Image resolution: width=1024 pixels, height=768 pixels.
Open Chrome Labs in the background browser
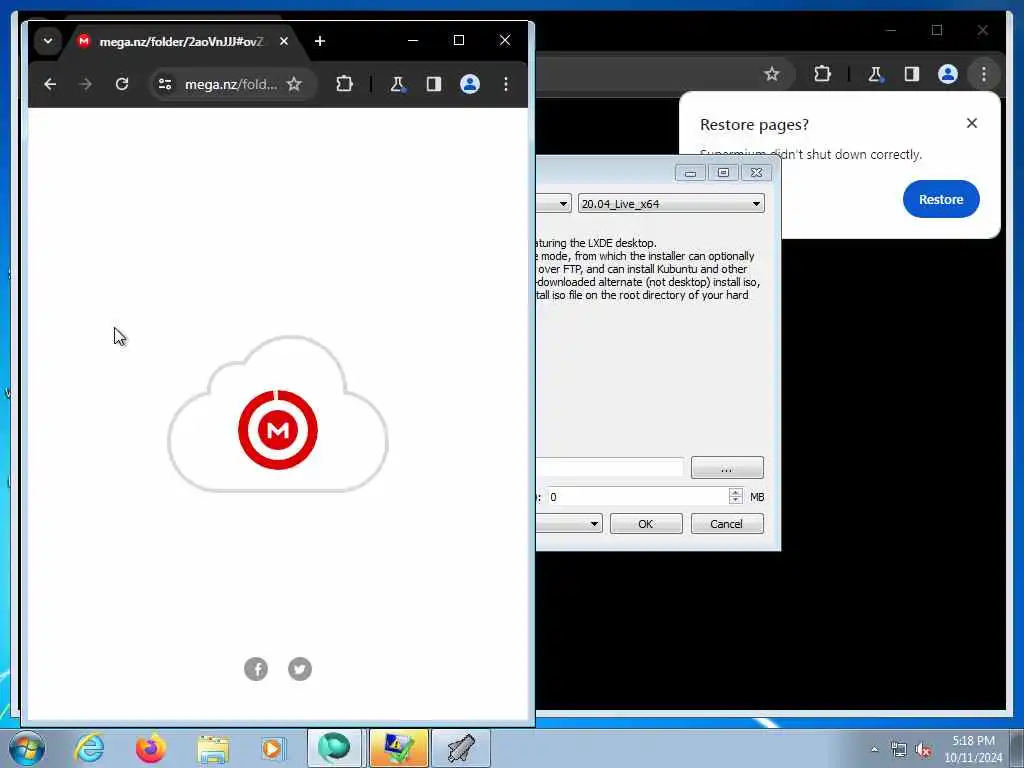(x=875, y=74)
